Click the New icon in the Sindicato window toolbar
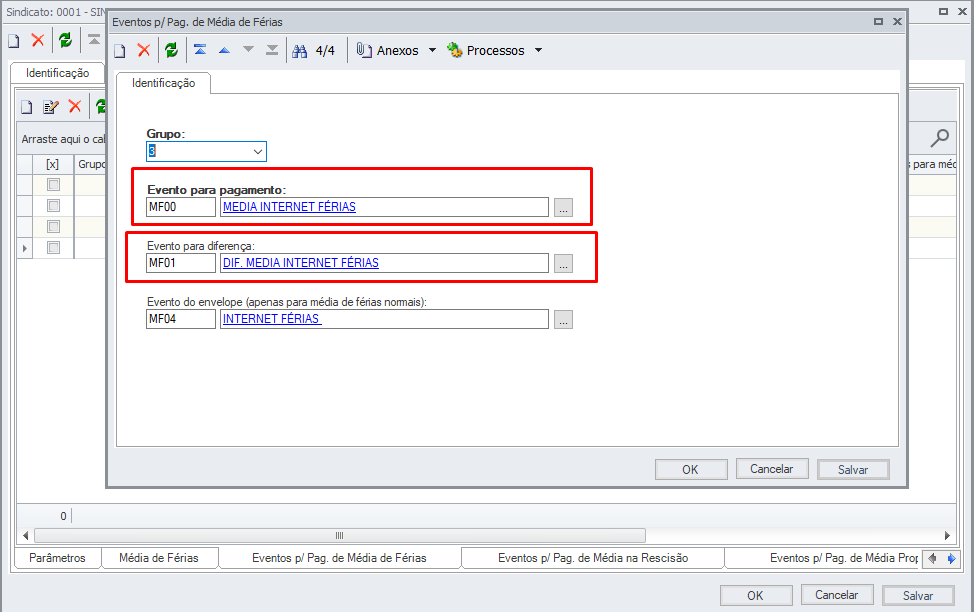This screenshot has height=612, width=974. (x=14, y=41)
